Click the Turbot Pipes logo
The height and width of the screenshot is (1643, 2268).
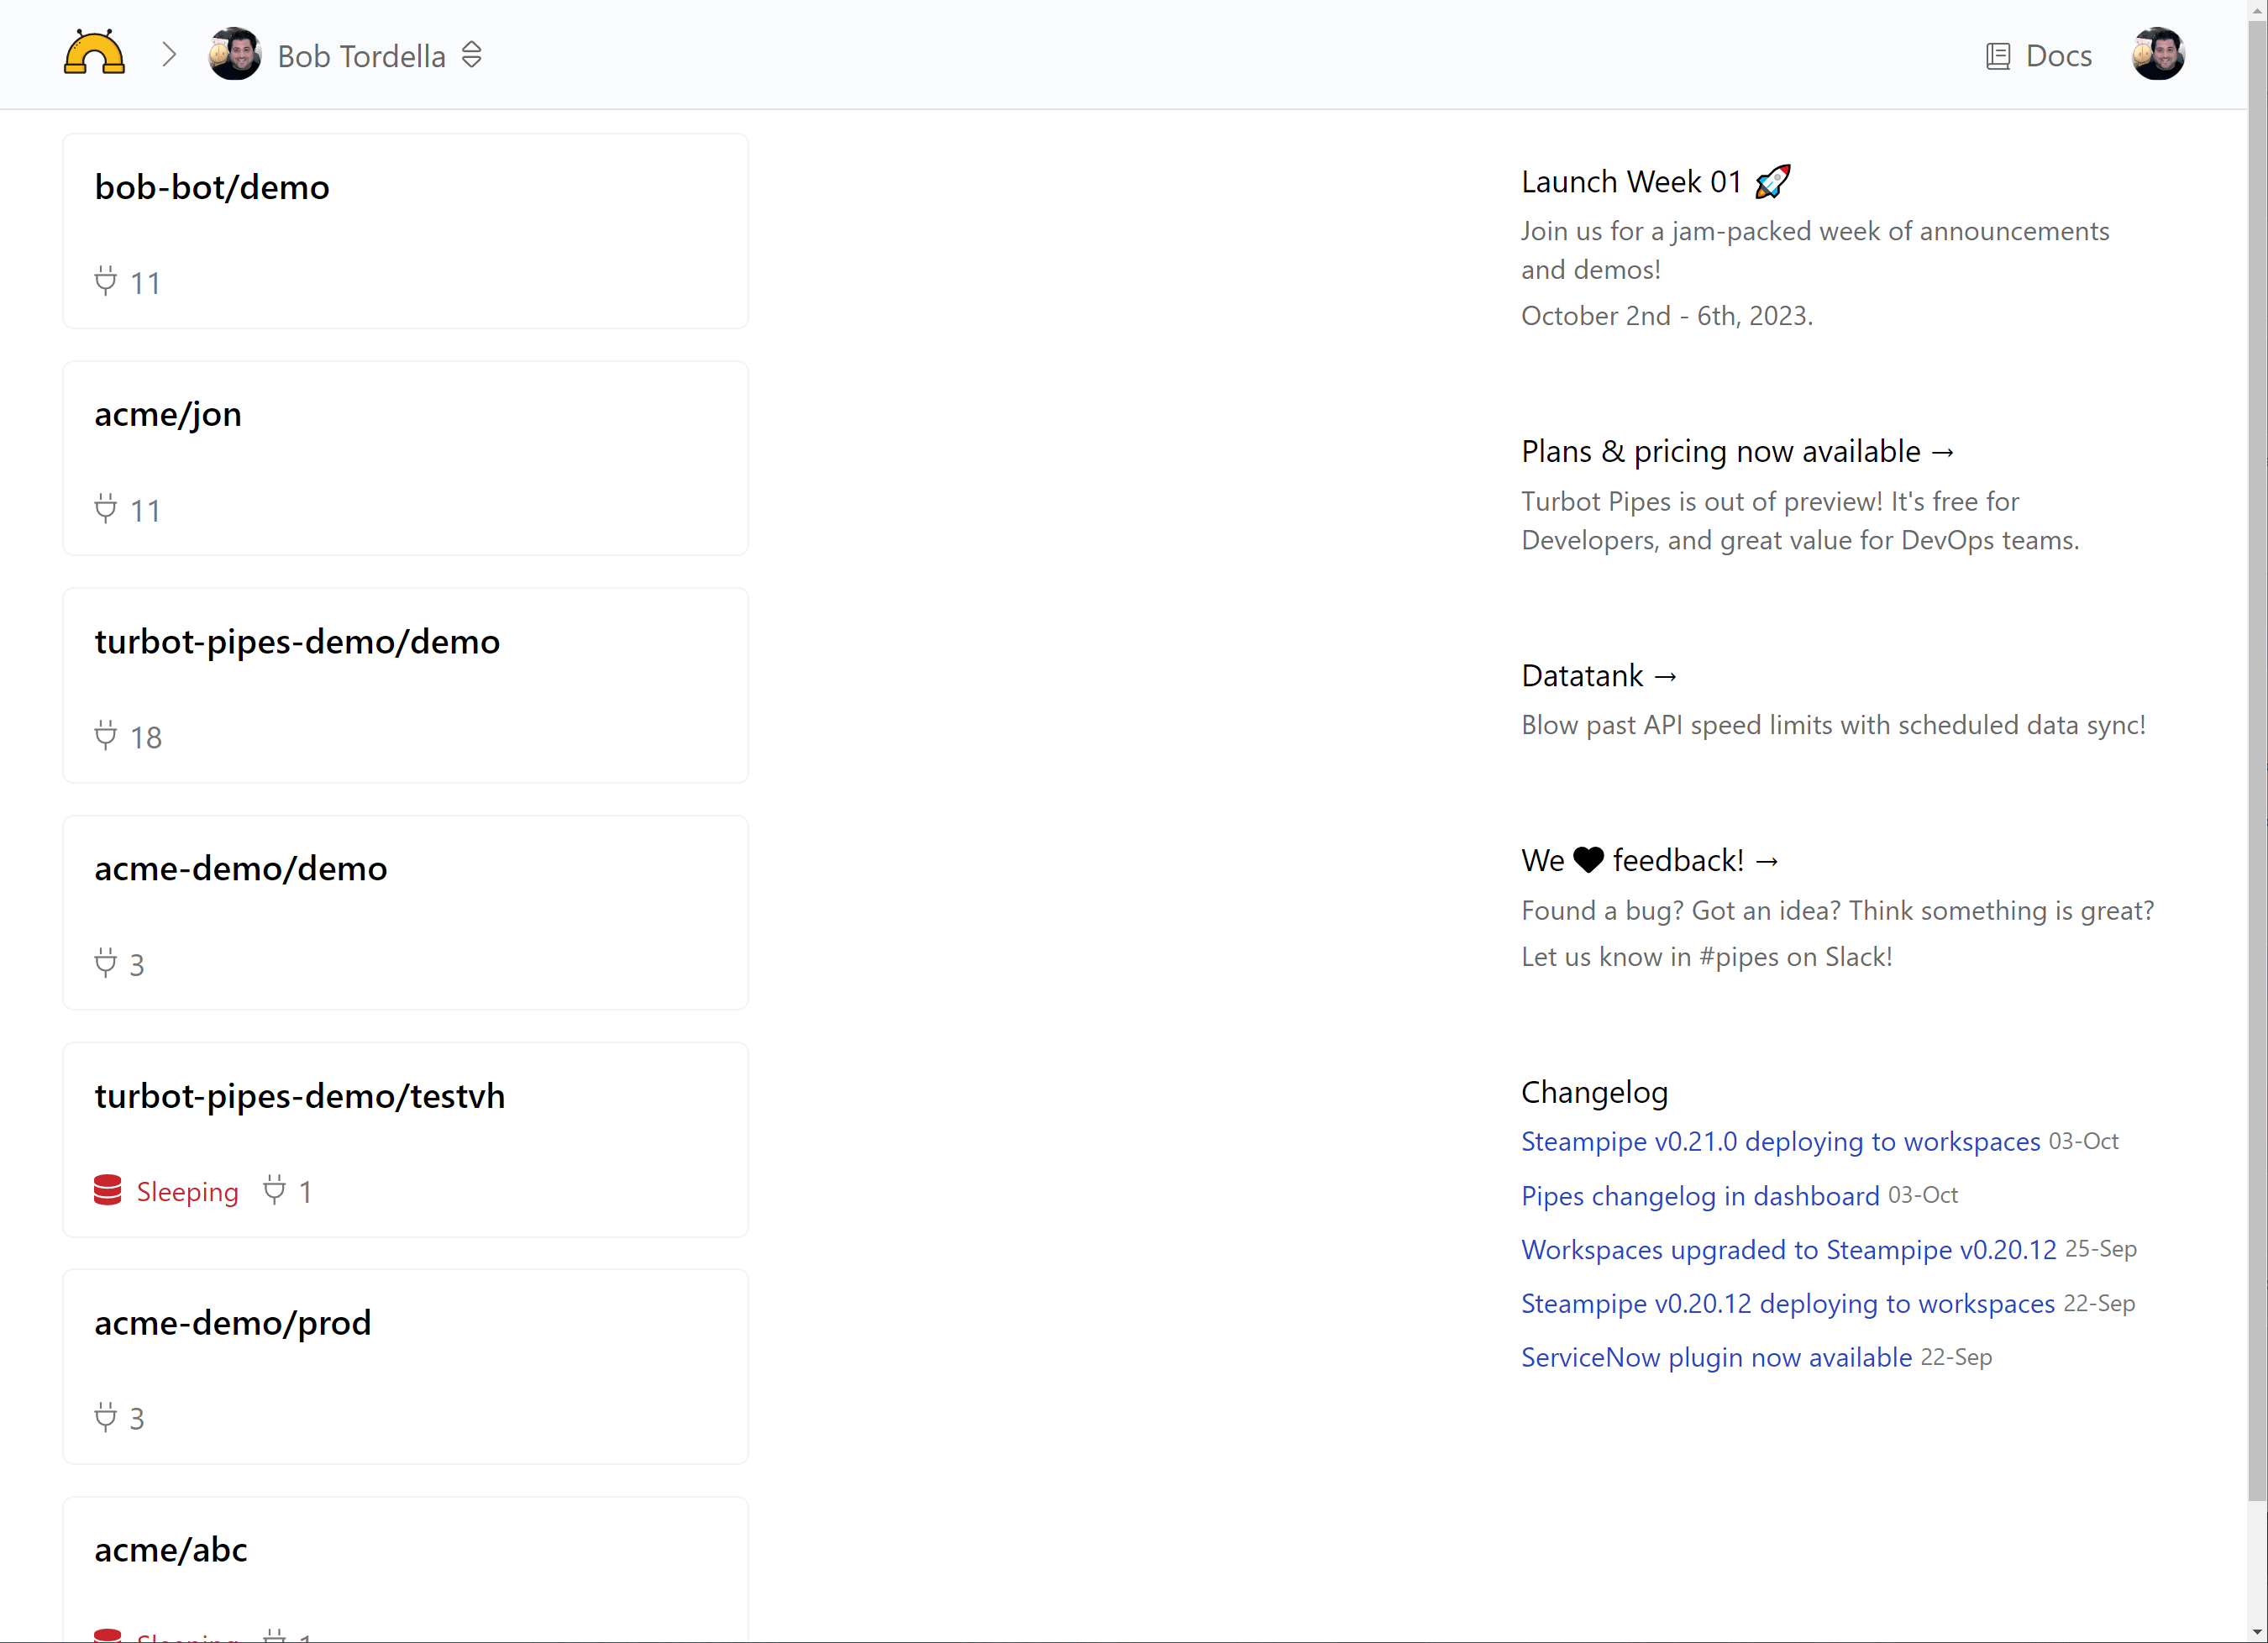pyautogui.click(x=94, y=54)
